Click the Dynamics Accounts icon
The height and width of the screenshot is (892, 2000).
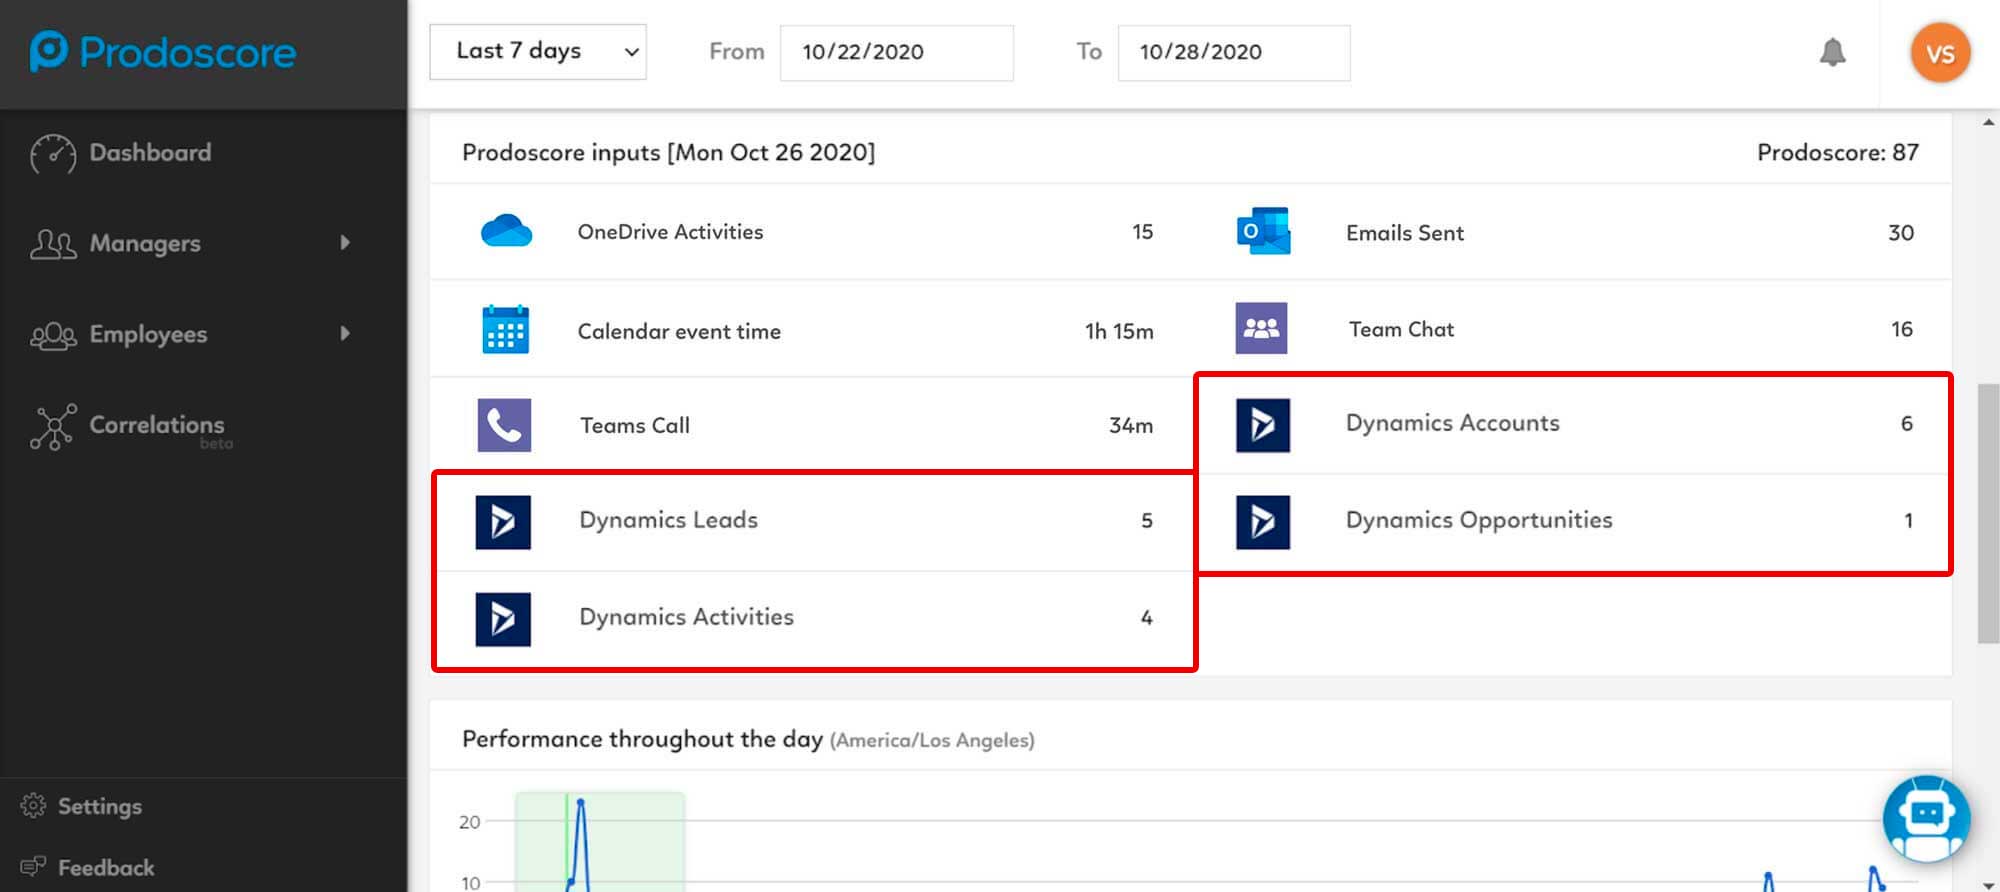[x=1263, y=425]
